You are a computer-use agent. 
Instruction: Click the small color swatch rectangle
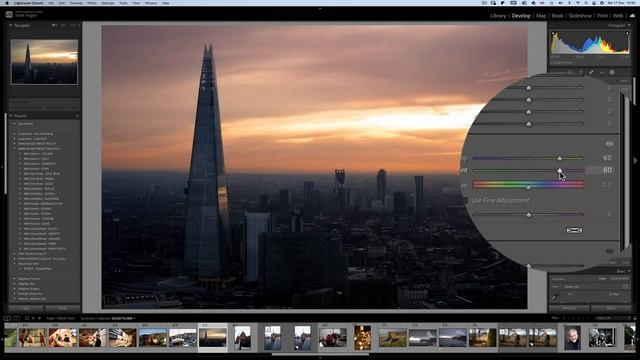point(574,230)
